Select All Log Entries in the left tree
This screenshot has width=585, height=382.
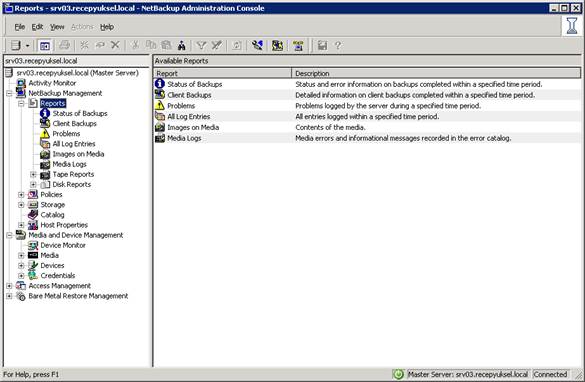(x=73, y=144)
